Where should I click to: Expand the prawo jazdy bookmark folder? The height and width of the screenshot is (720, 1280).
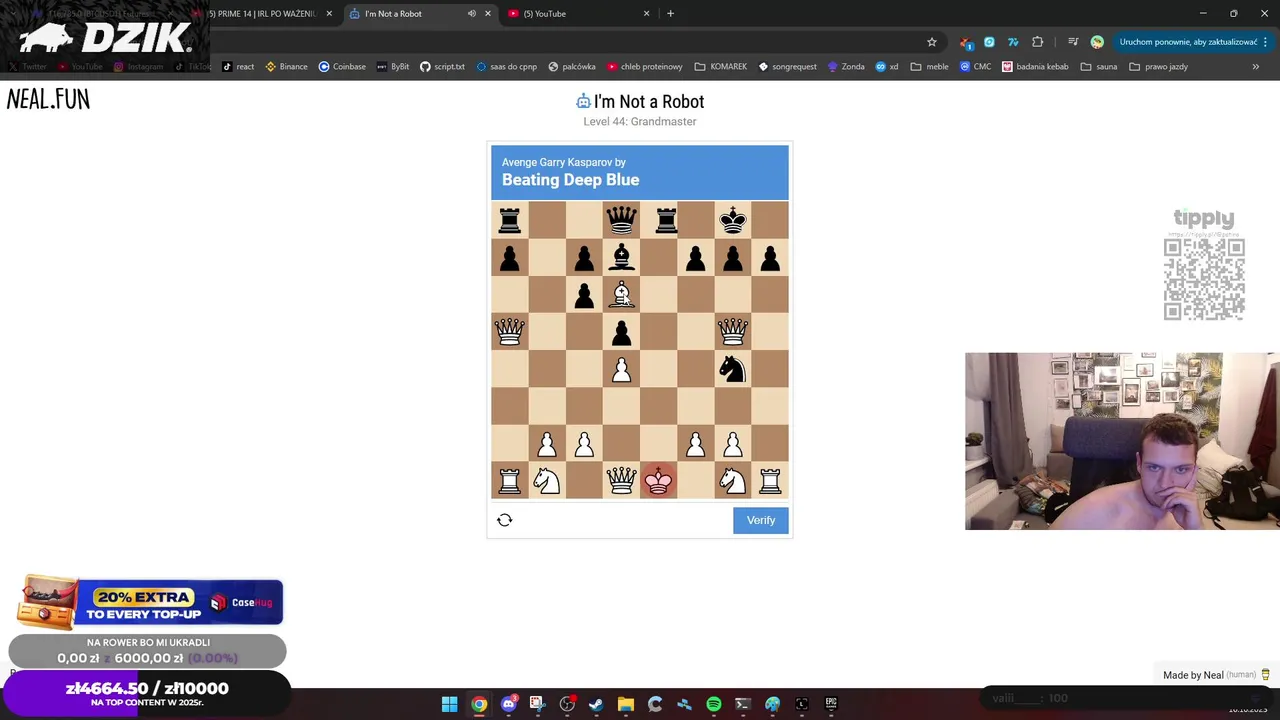click(1158, 67)
